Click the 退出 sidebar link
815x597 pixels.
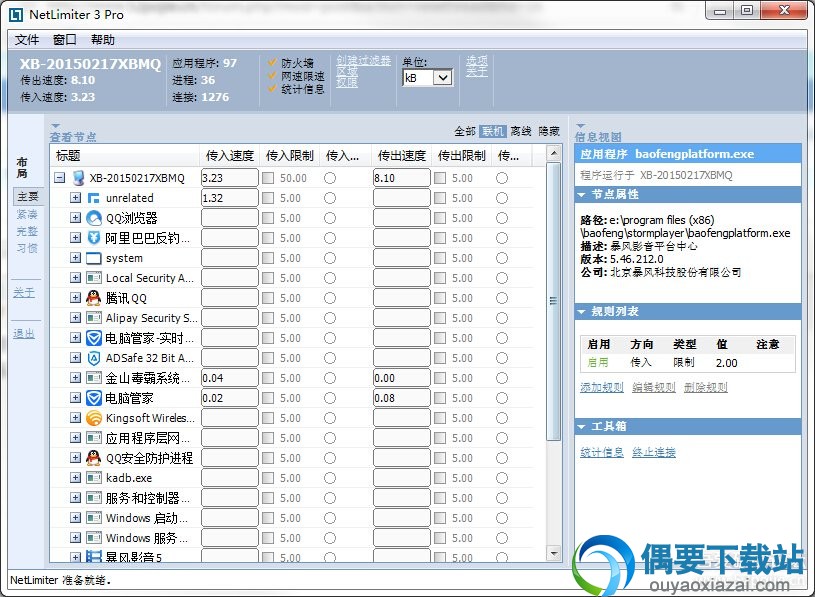[24, 334]
